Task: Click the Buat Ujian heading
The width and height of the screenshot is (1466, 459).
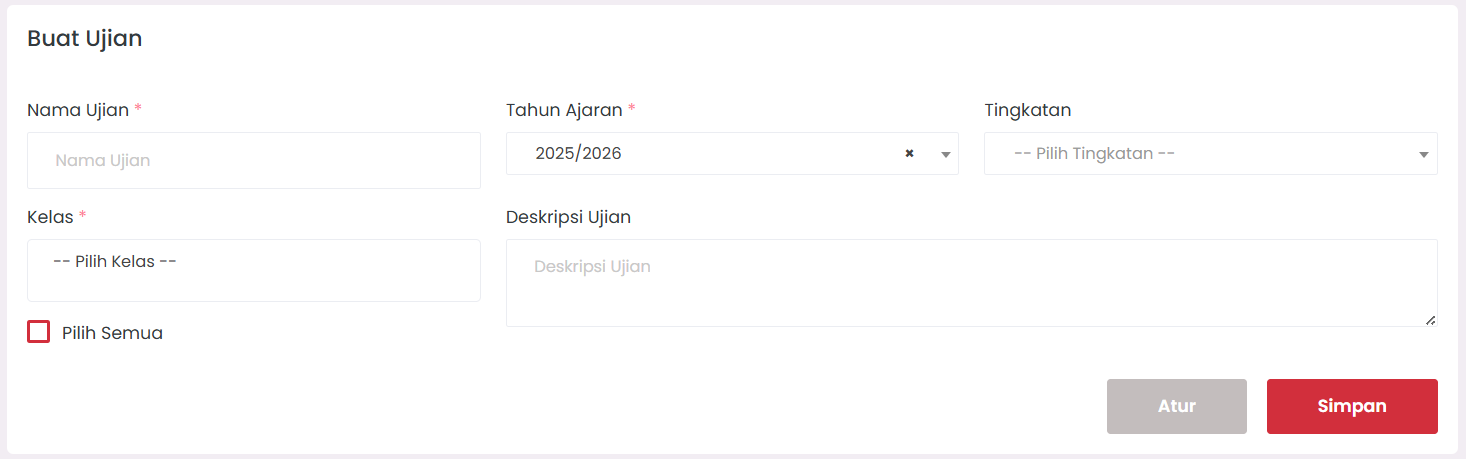Action: pos(85,39)
